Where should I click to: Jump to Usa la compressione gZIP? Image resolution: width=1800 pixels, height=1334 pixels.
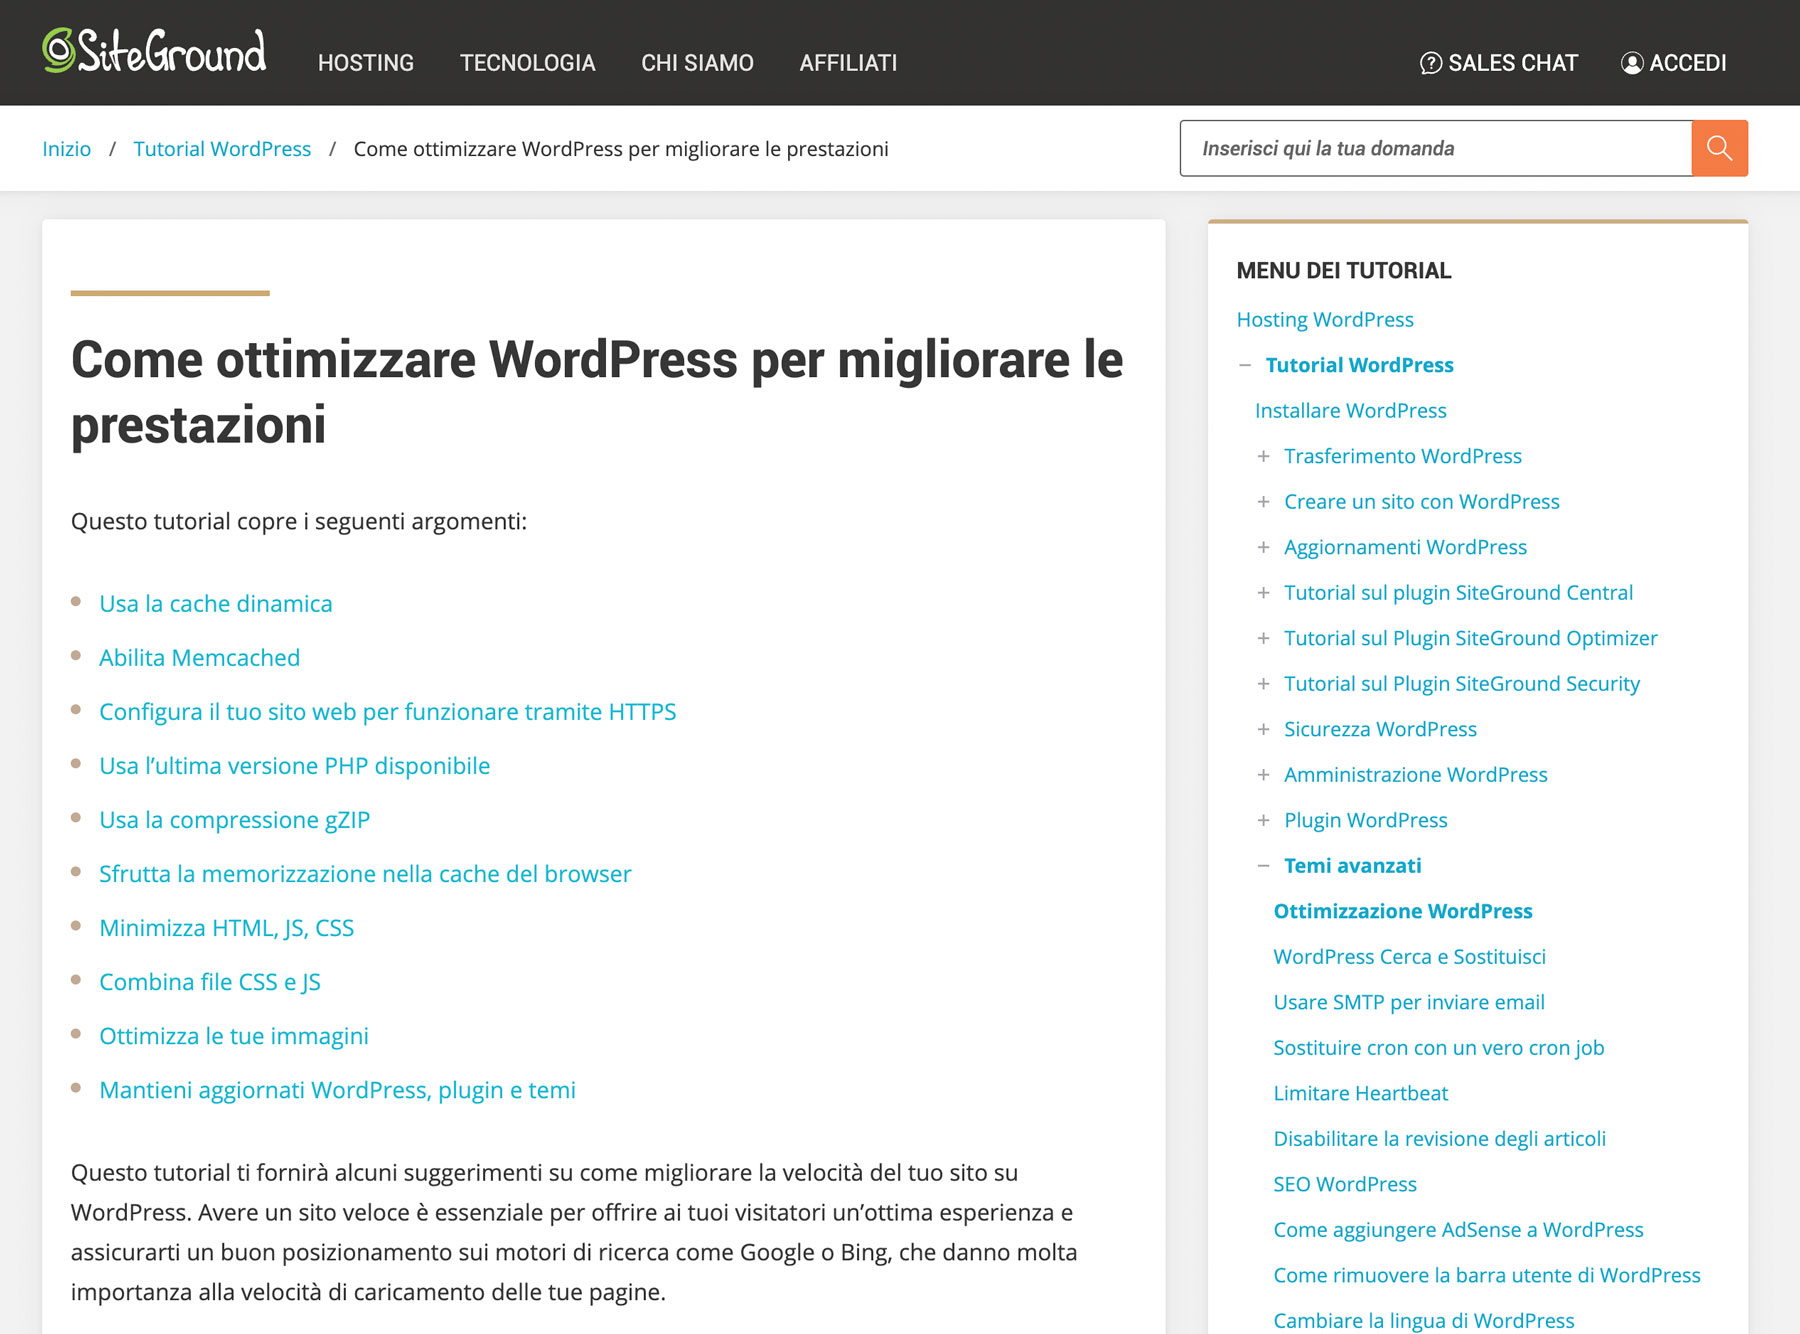(x=234, y=820)
